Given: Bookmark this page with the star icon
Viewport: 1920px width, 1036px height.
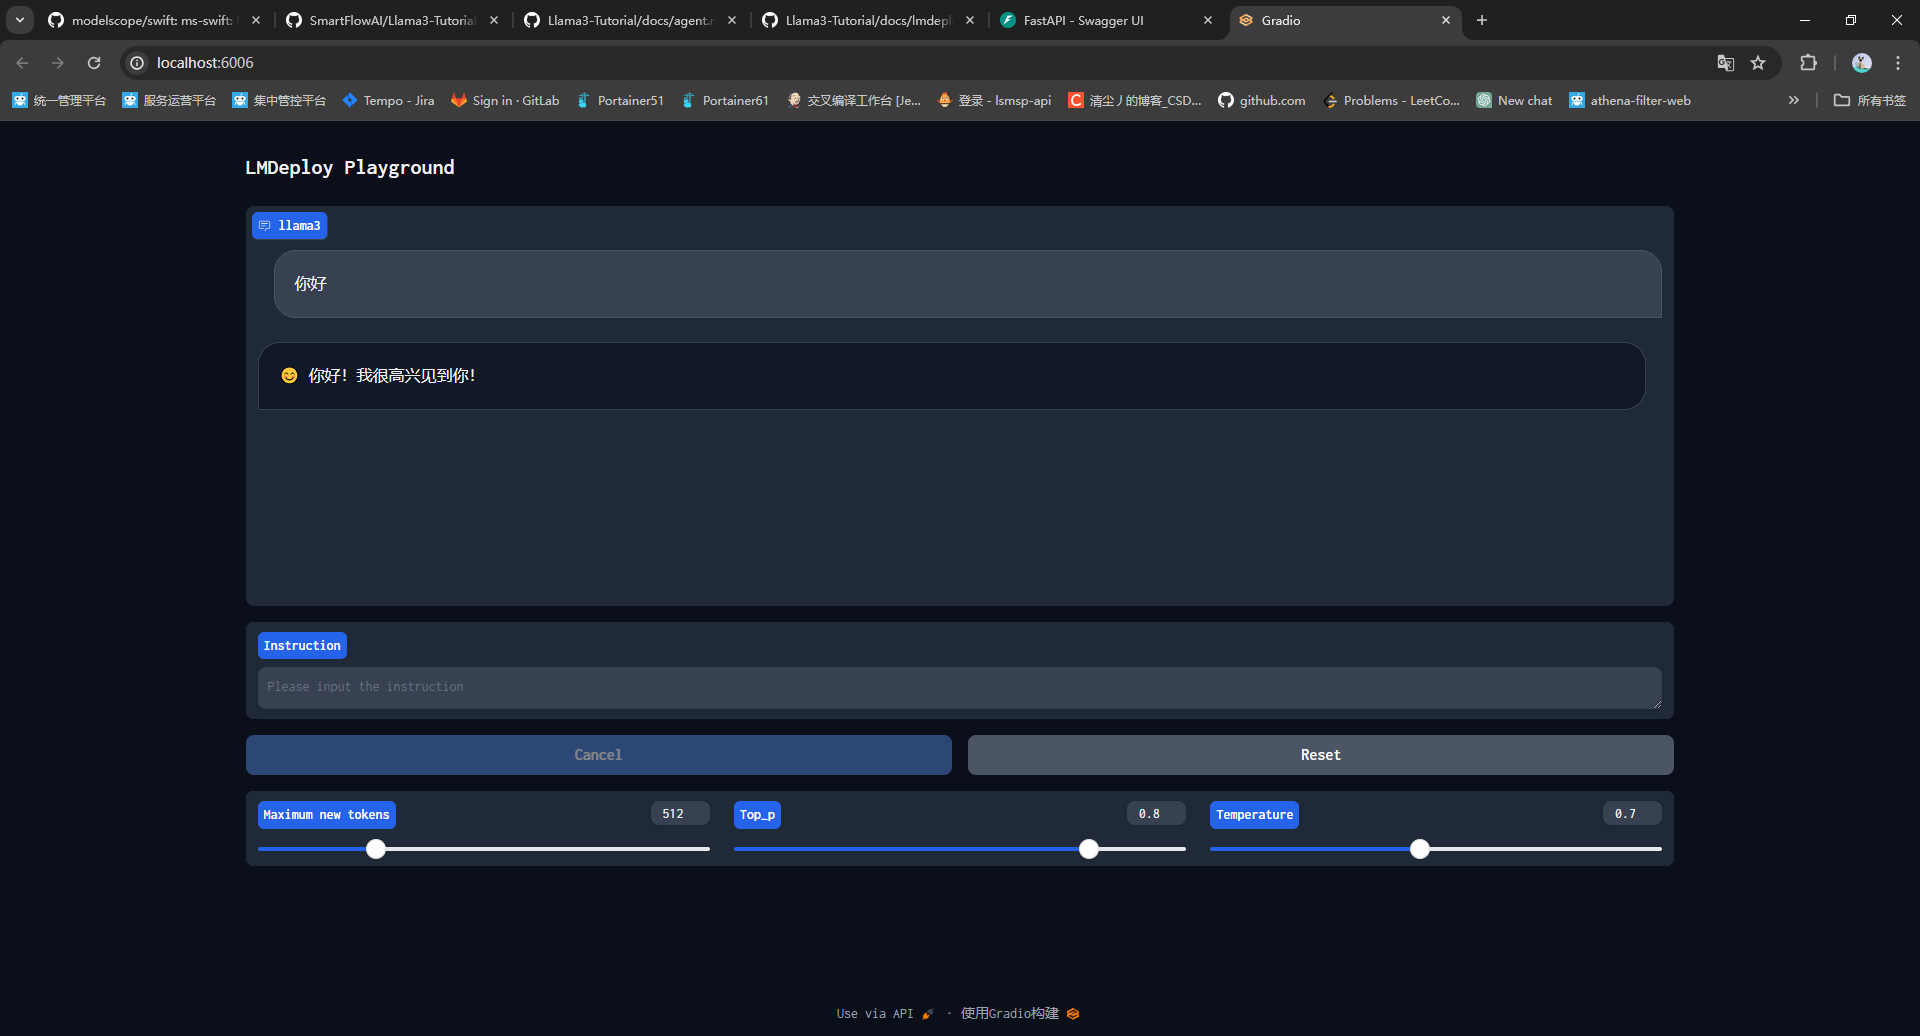Looking at the screenshot, I should tap(1758, 63).
